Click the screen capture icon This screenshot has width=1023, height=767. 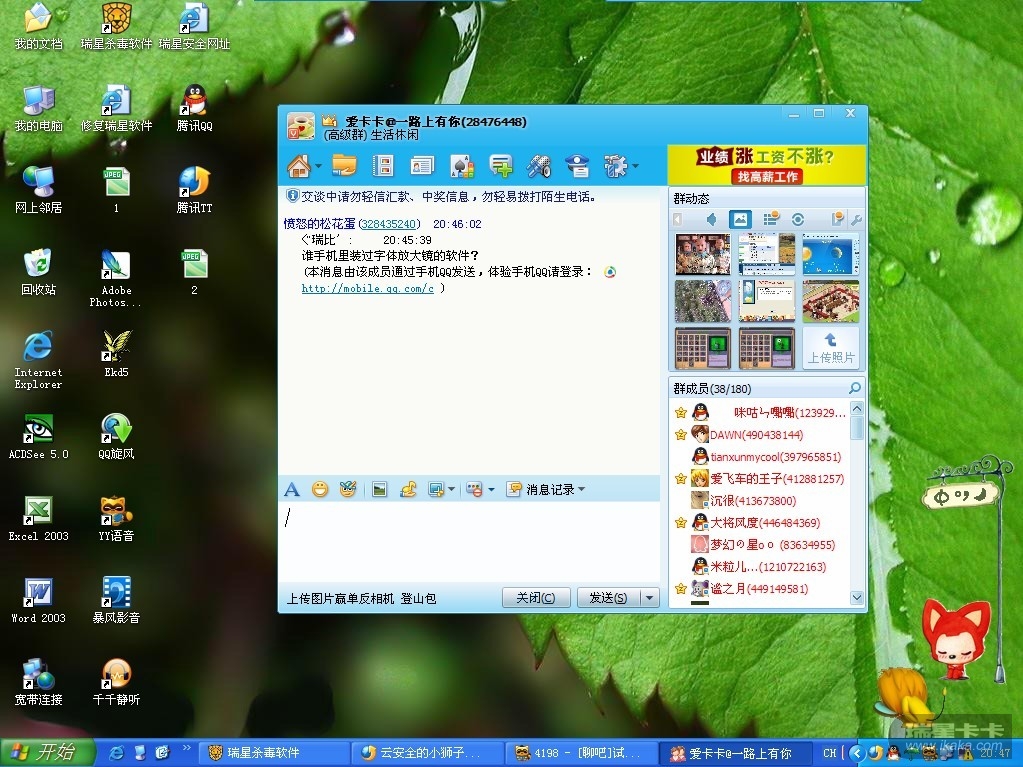pyautogui.click(x=436, y=489)
